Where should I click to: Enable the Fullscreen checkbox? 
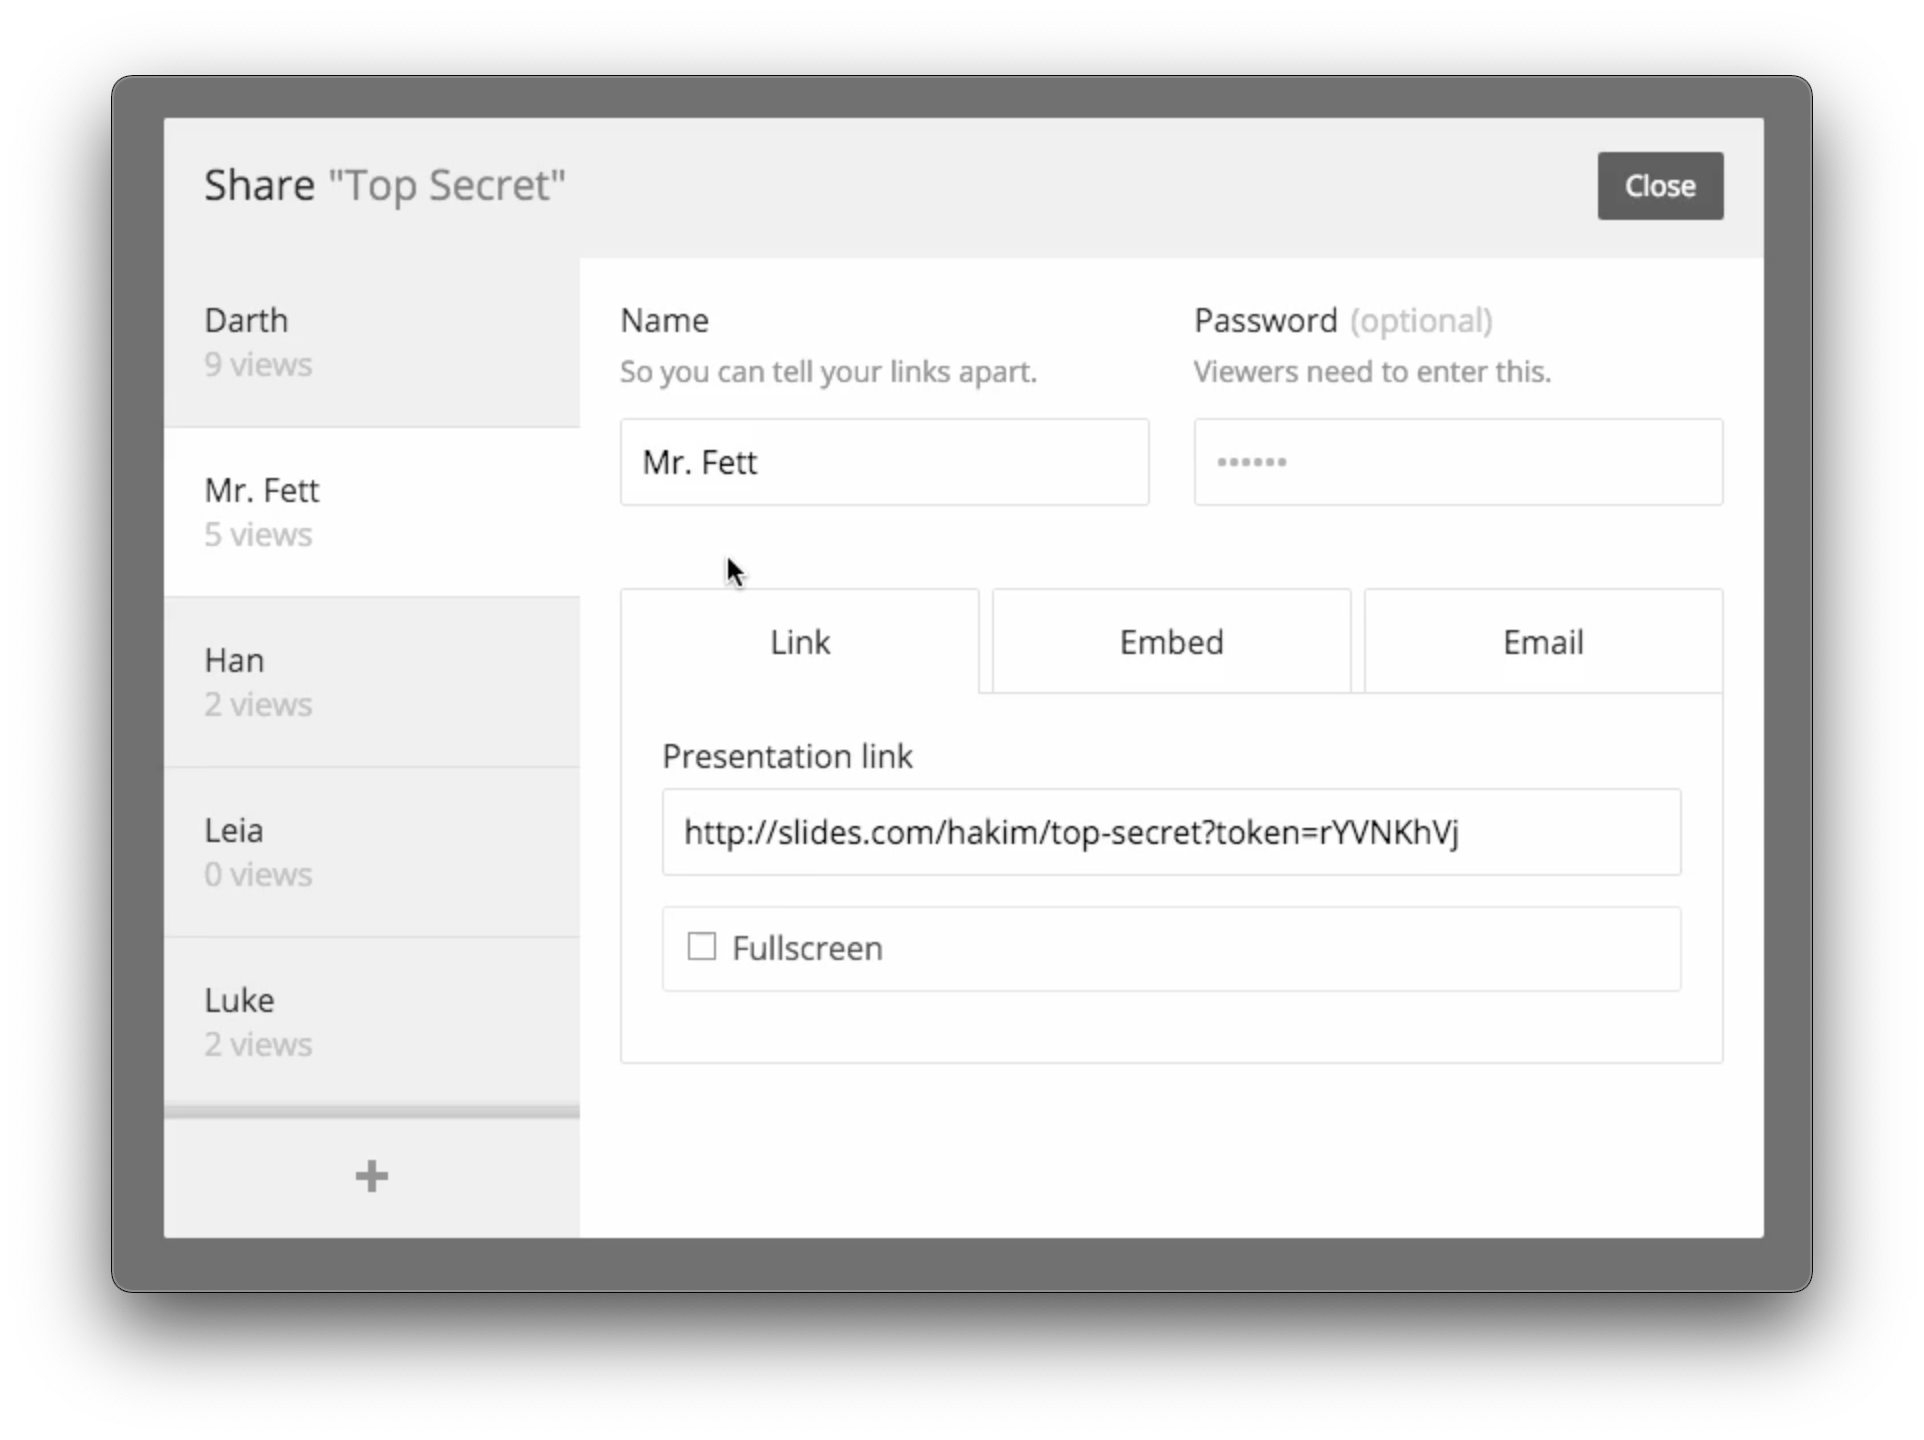tap(702, 946)
